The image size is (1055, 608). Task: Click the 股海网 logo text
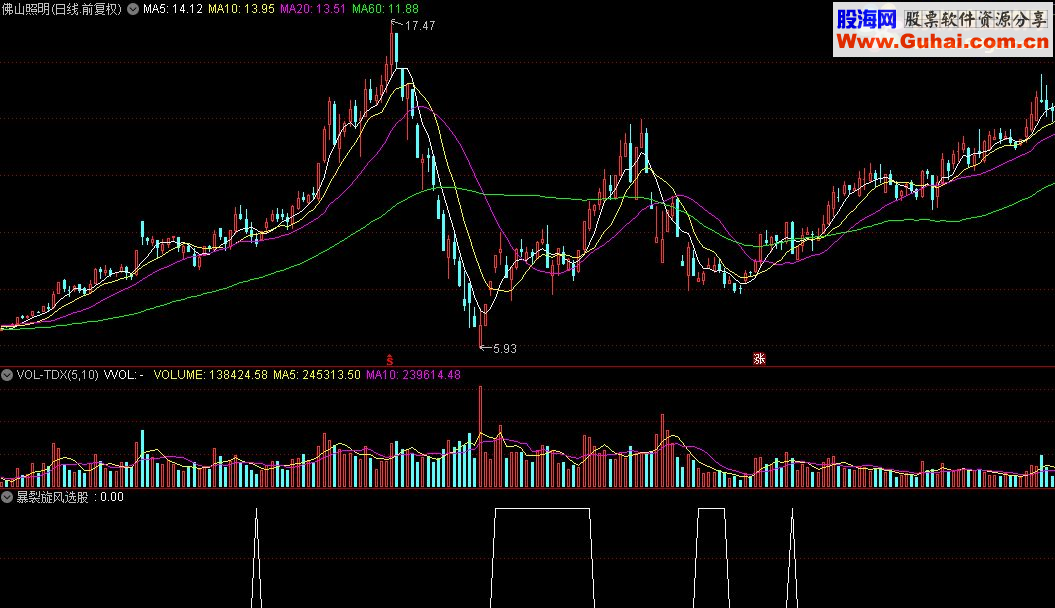(867, 19)
